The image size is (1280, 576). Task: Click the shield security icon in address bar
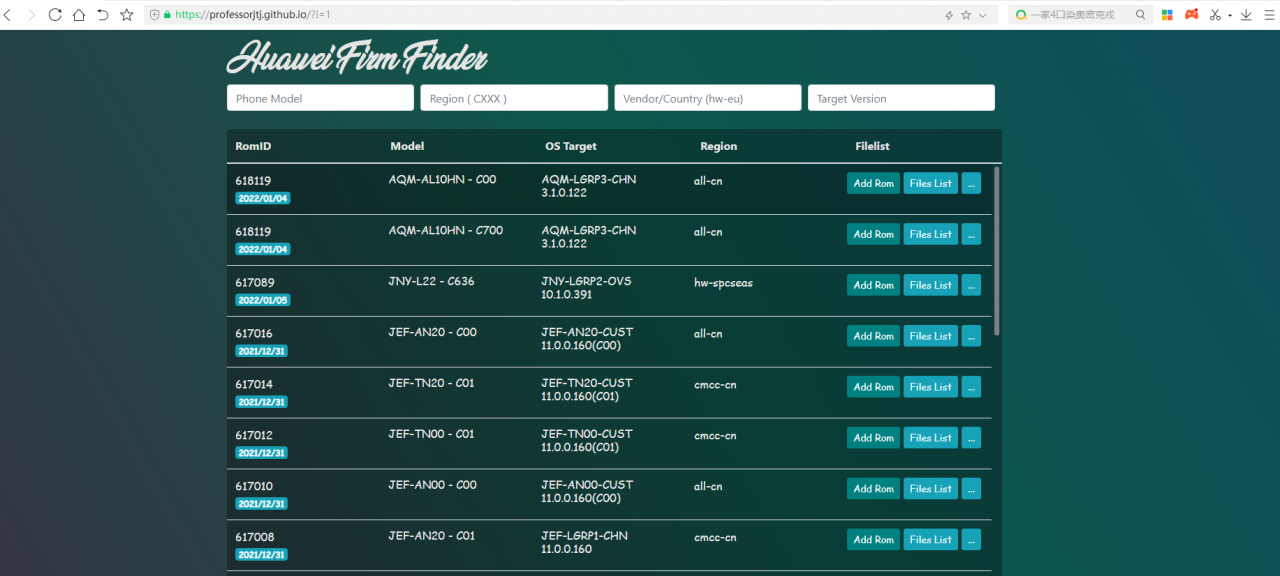tap(154, 15)
